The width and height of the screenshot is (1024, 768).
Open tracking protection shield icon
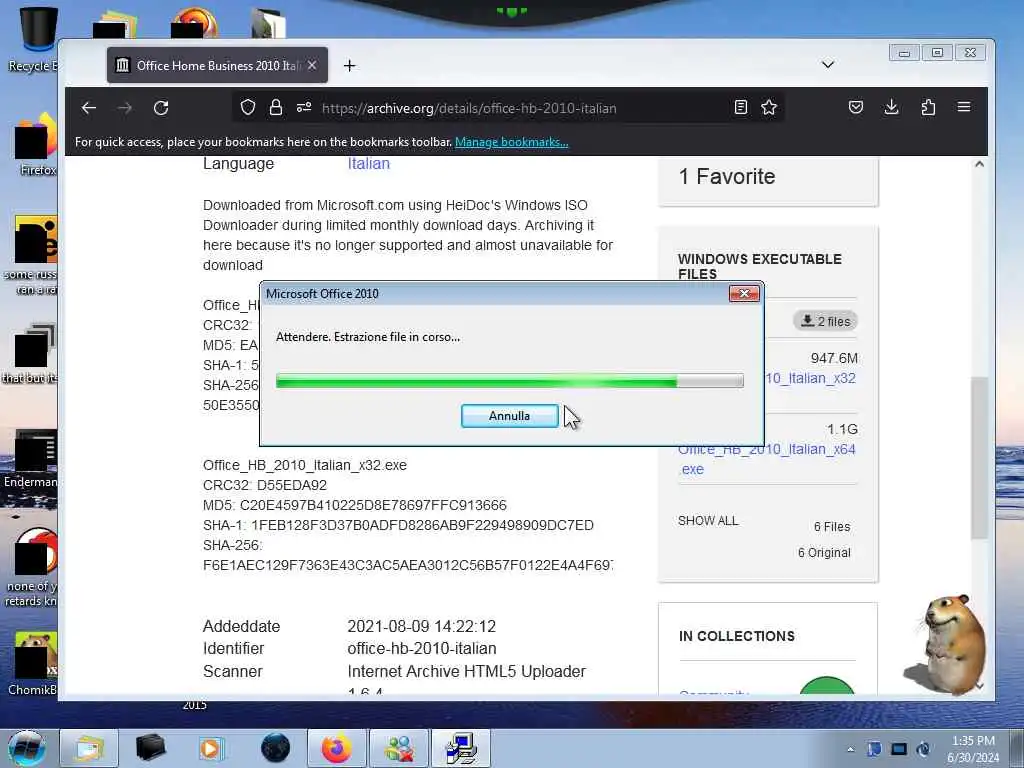tap(248, 108)
